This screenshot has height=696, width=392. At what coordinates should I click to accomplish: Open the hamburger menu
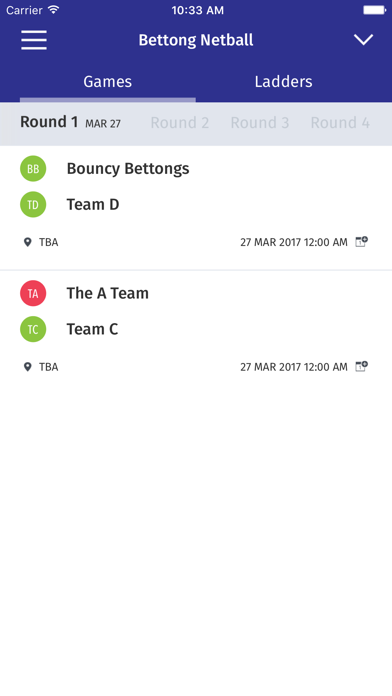click(34, 40)
